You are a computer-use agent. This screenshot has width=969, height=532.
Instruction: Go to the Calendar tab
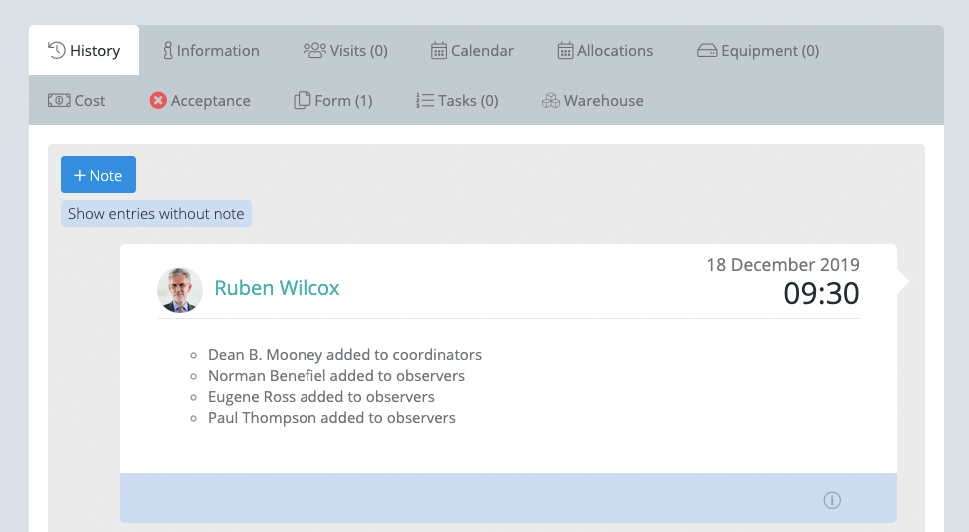click(x=472, y=51)
